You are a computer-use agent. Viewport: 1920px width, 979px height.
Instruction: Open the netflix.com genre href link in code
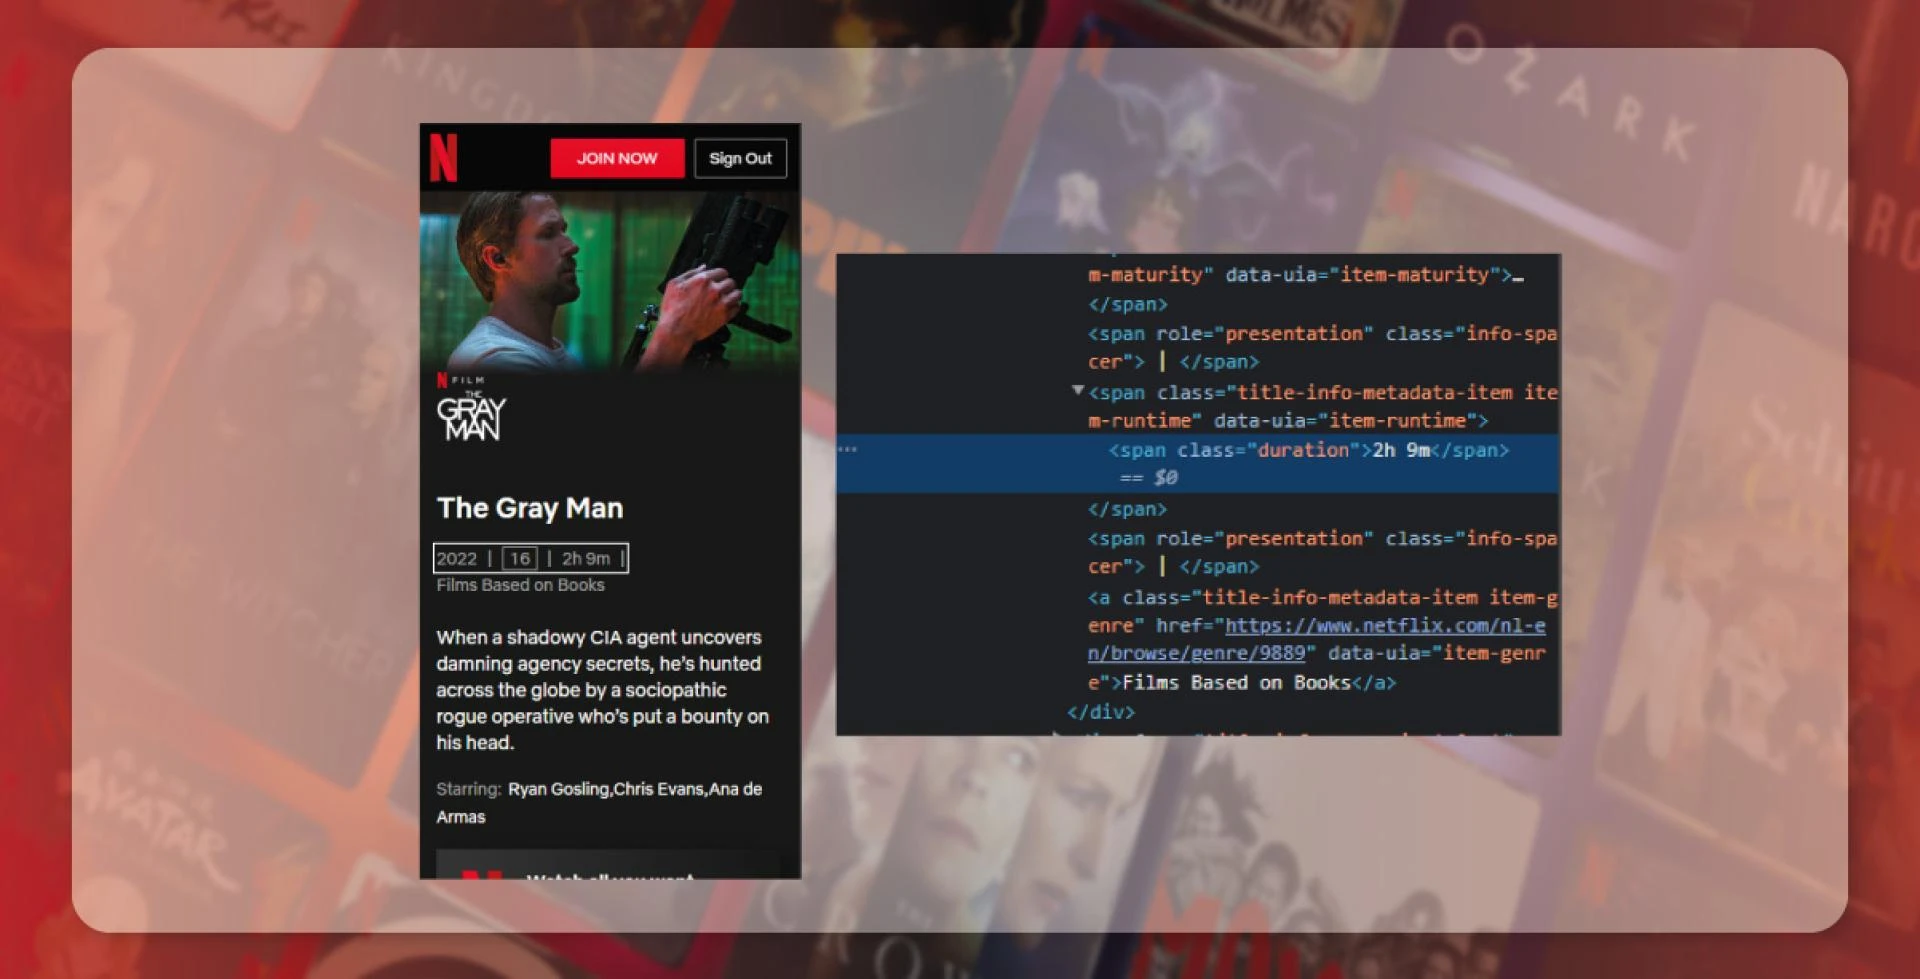1384,626
